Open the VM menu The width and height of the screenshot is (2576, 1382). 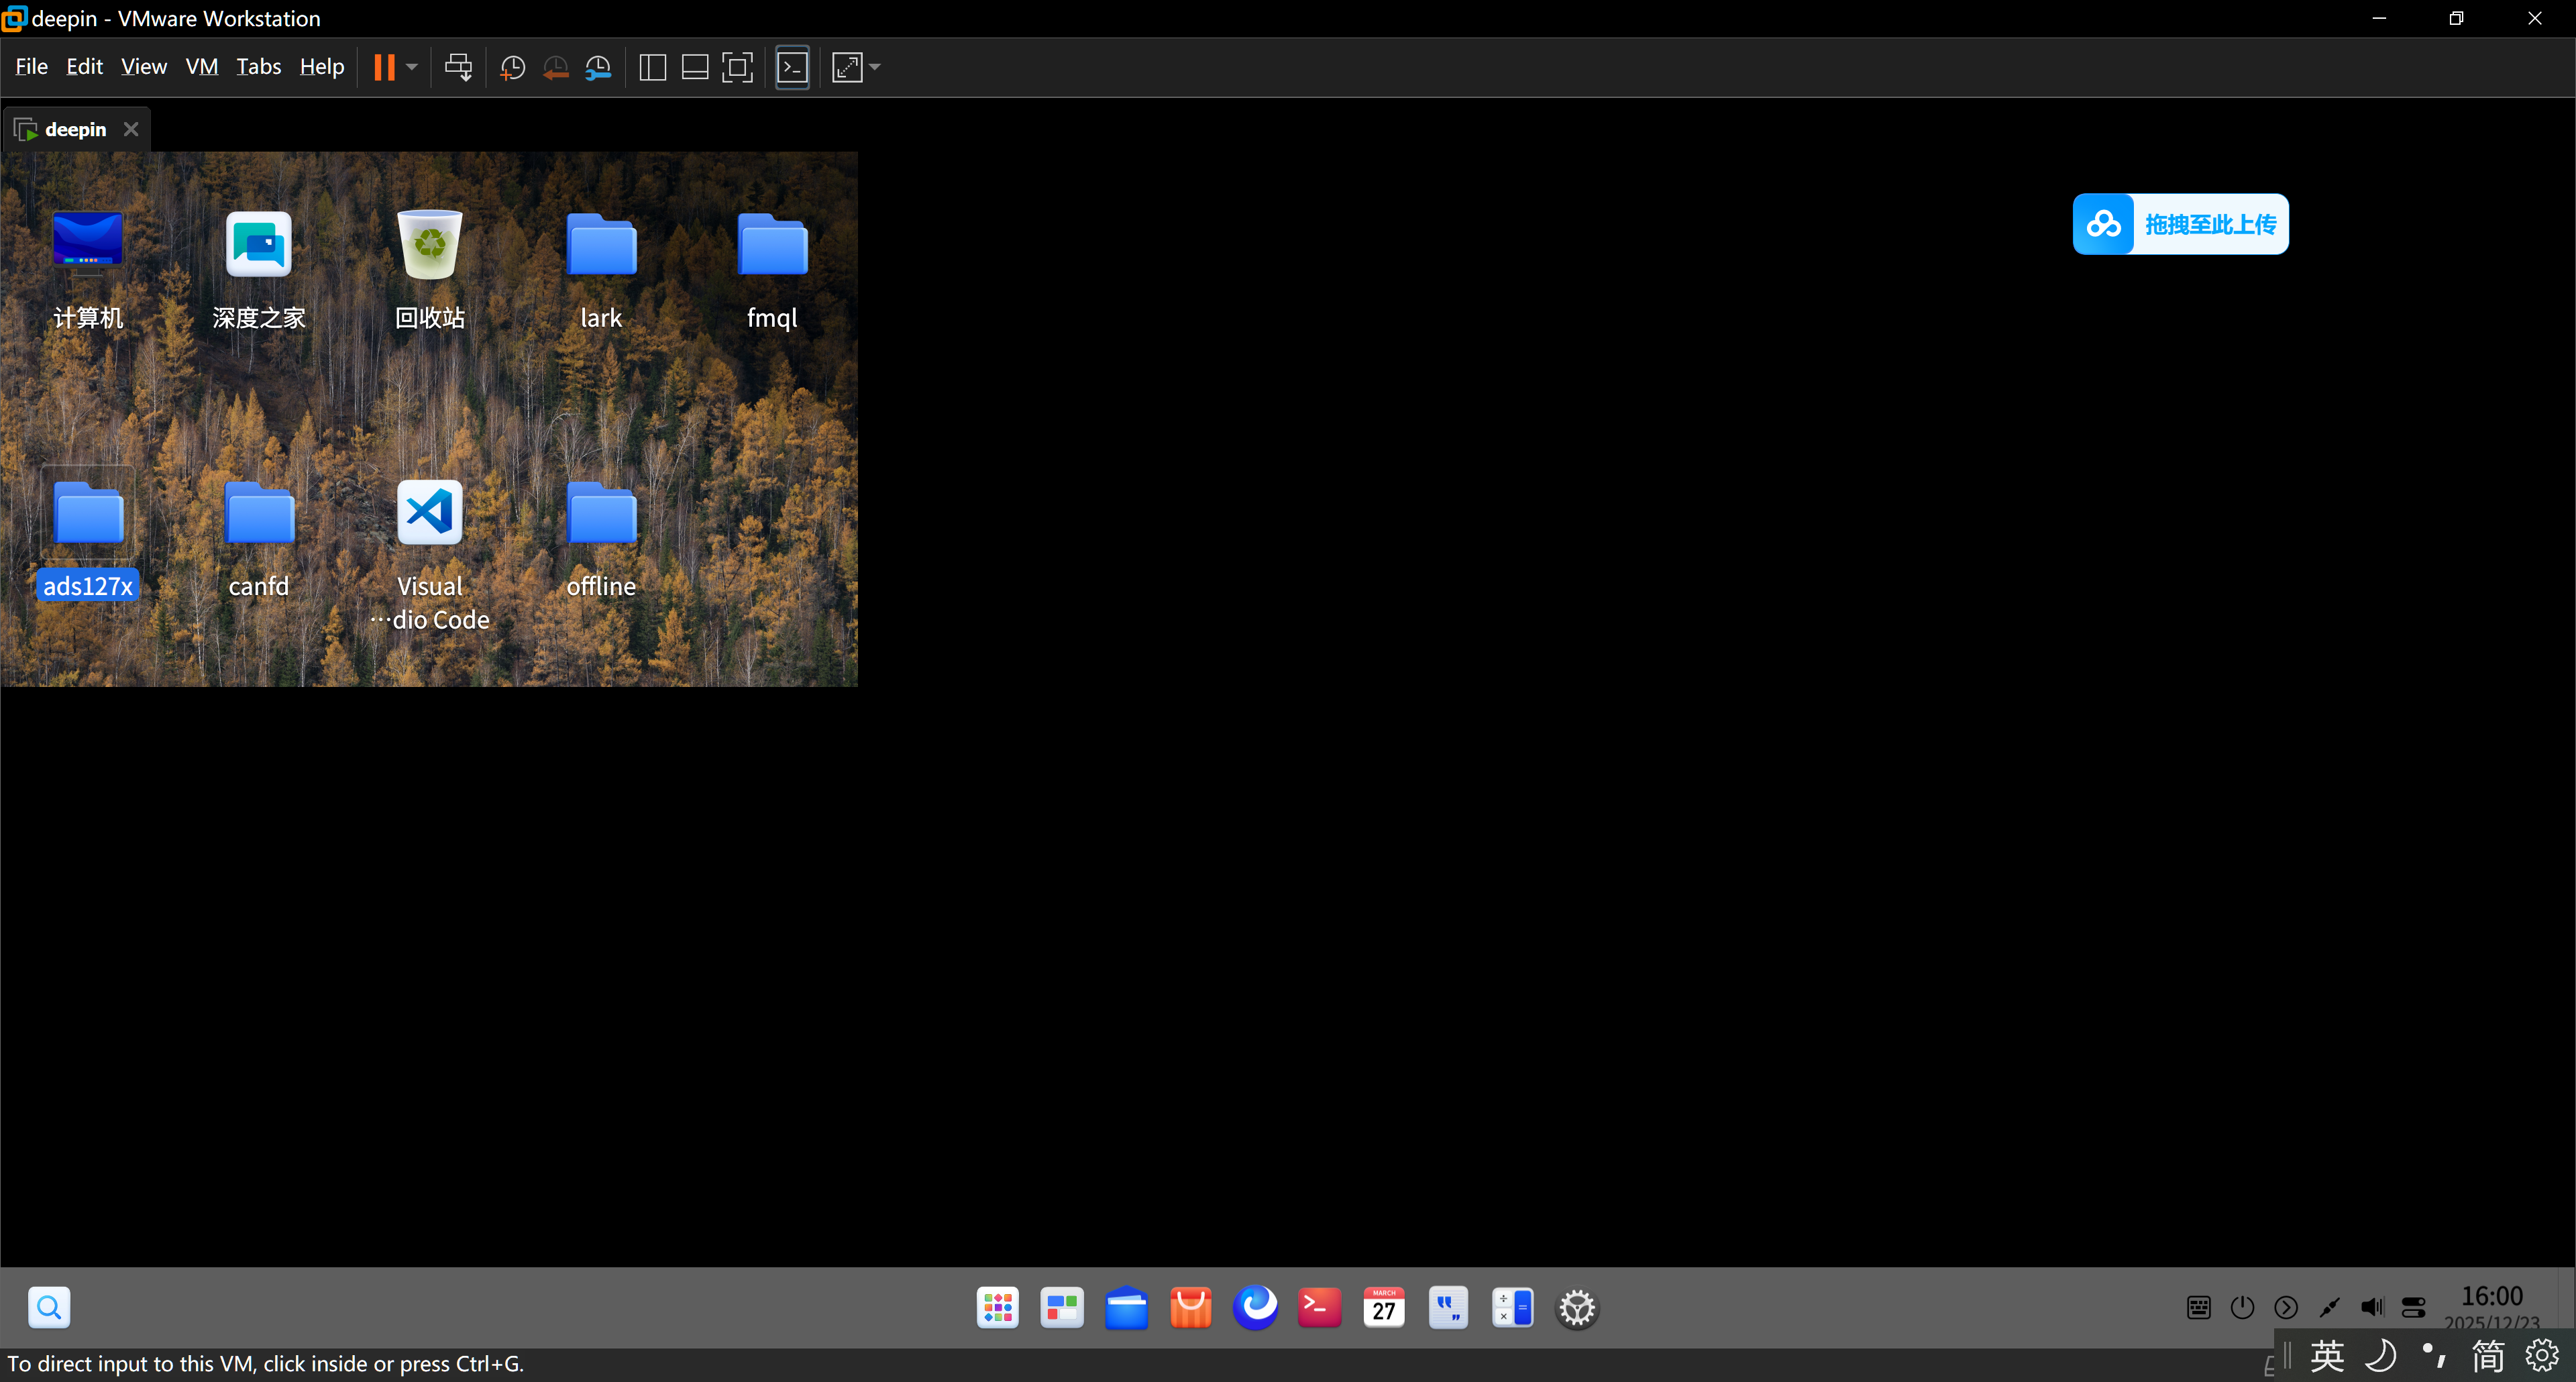[202, 67]
